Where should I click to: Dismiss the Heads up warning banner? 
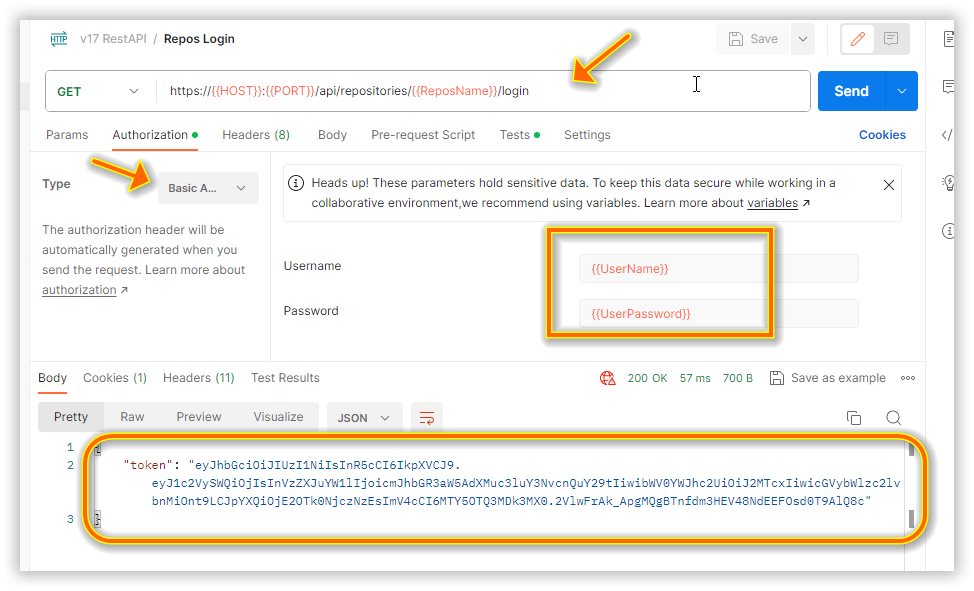point(888,185)
